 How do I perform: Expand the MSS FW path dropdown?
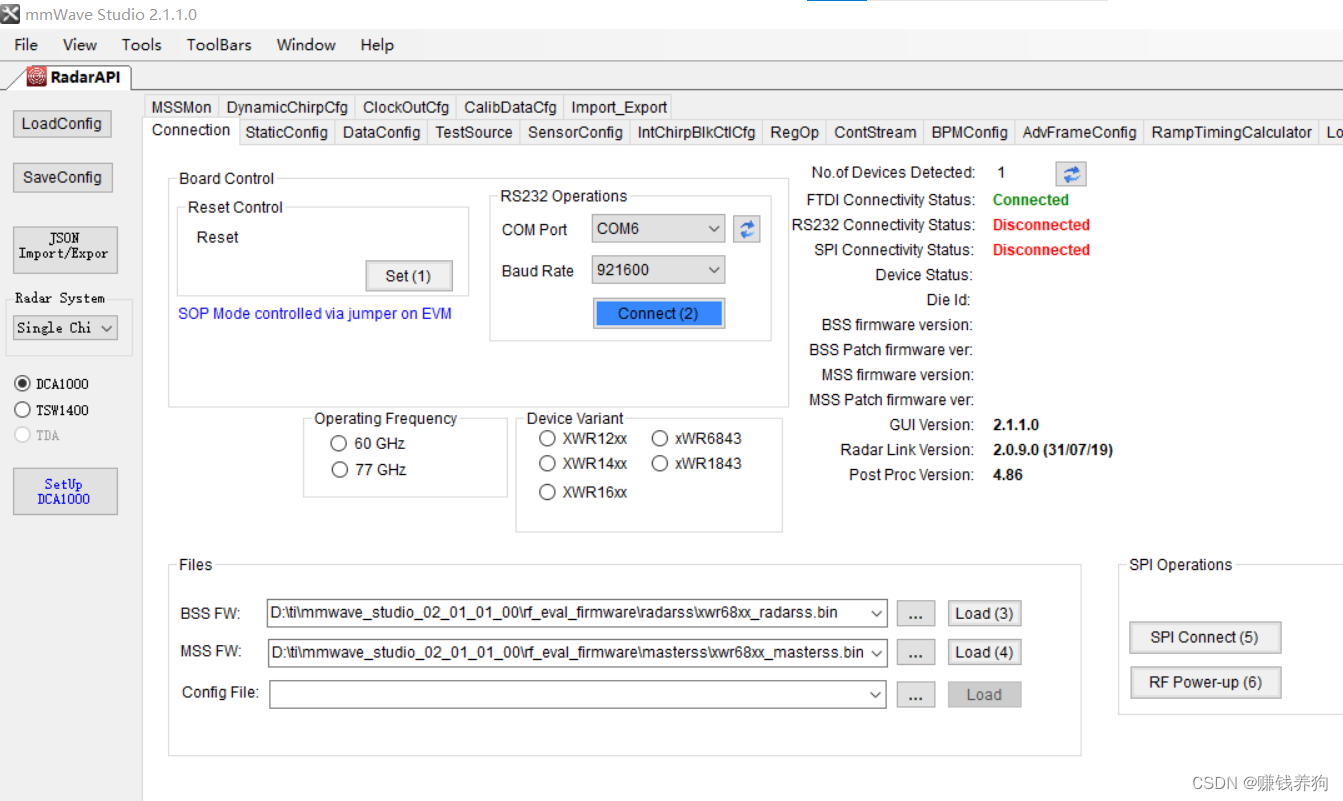876,653
